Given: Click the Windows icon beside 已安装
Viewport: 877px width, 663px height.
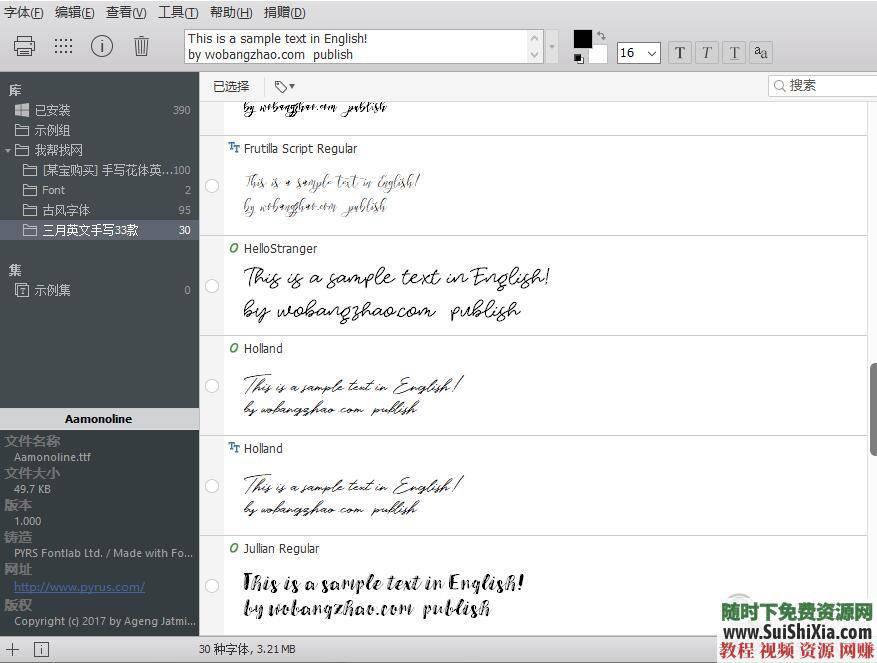Looking at the screenshot, I should coord(22,110).
